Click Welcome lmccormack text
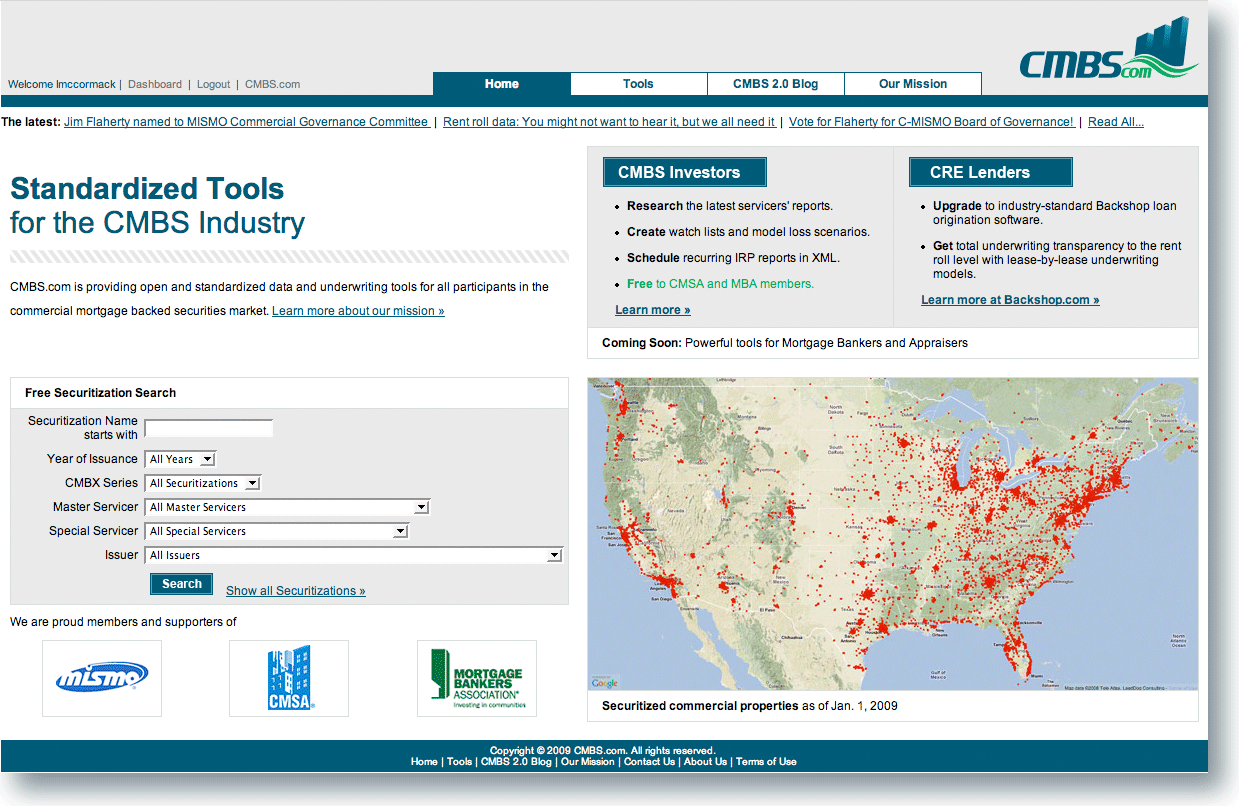 [62, 84]
